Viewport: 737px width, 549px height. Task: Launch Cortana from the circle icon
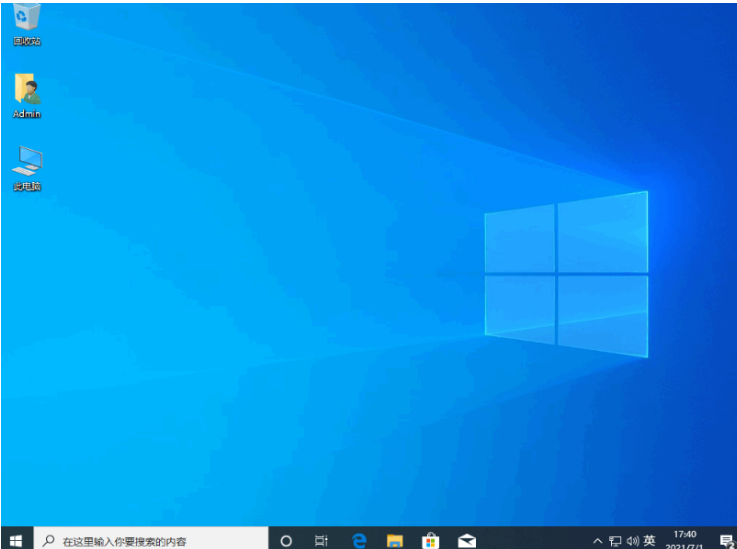[286, 541]
